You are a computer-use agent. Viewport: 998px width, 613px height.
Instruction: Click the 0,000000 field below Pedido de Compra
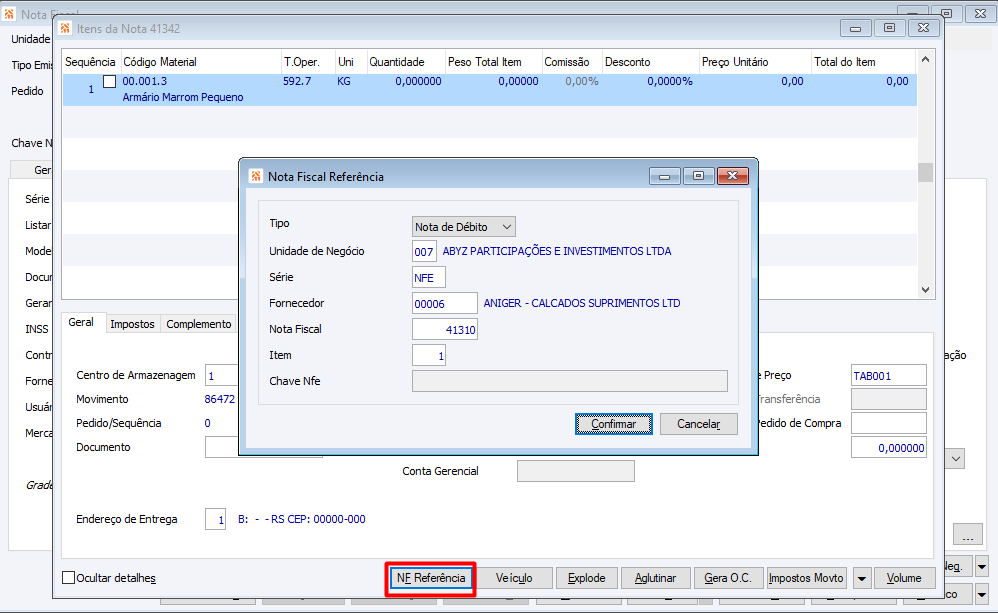(x=889, y=447)
